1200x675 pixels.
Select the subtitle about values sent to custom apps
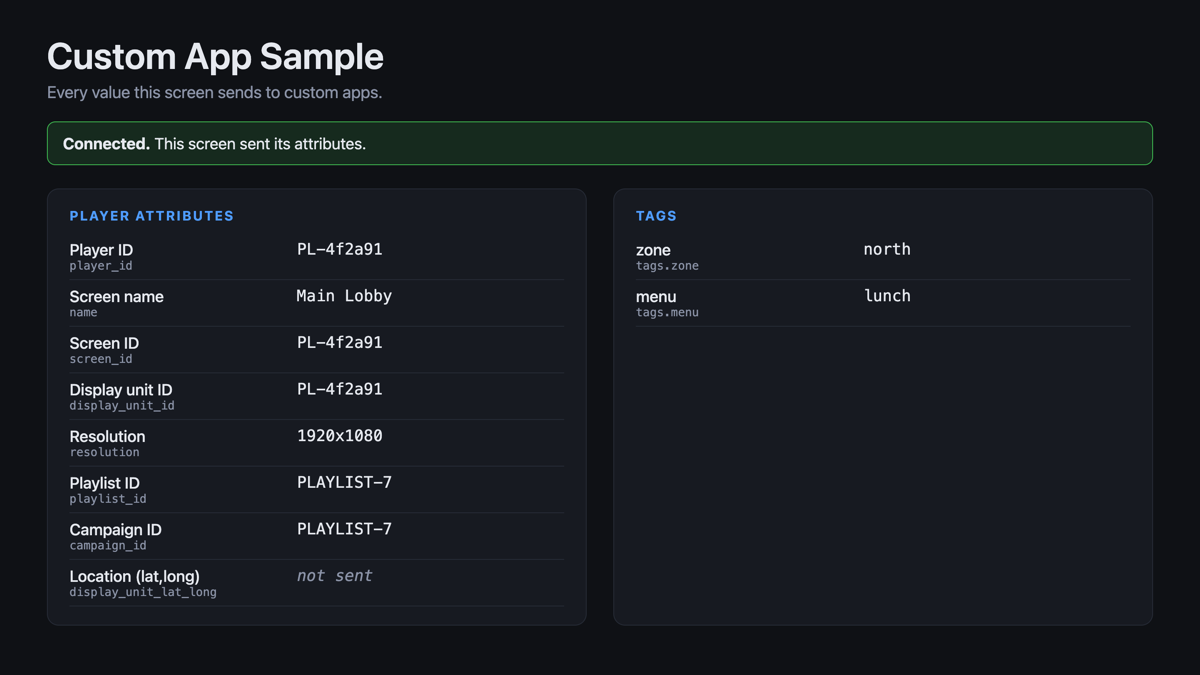coord(214,93)
